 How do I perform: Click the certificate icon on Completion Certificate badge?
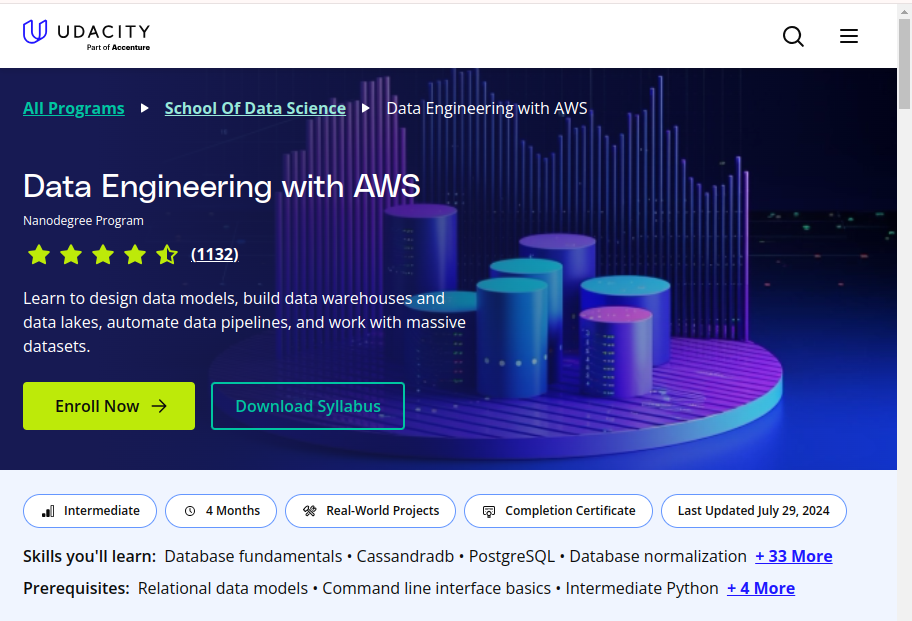coord(491,510)
